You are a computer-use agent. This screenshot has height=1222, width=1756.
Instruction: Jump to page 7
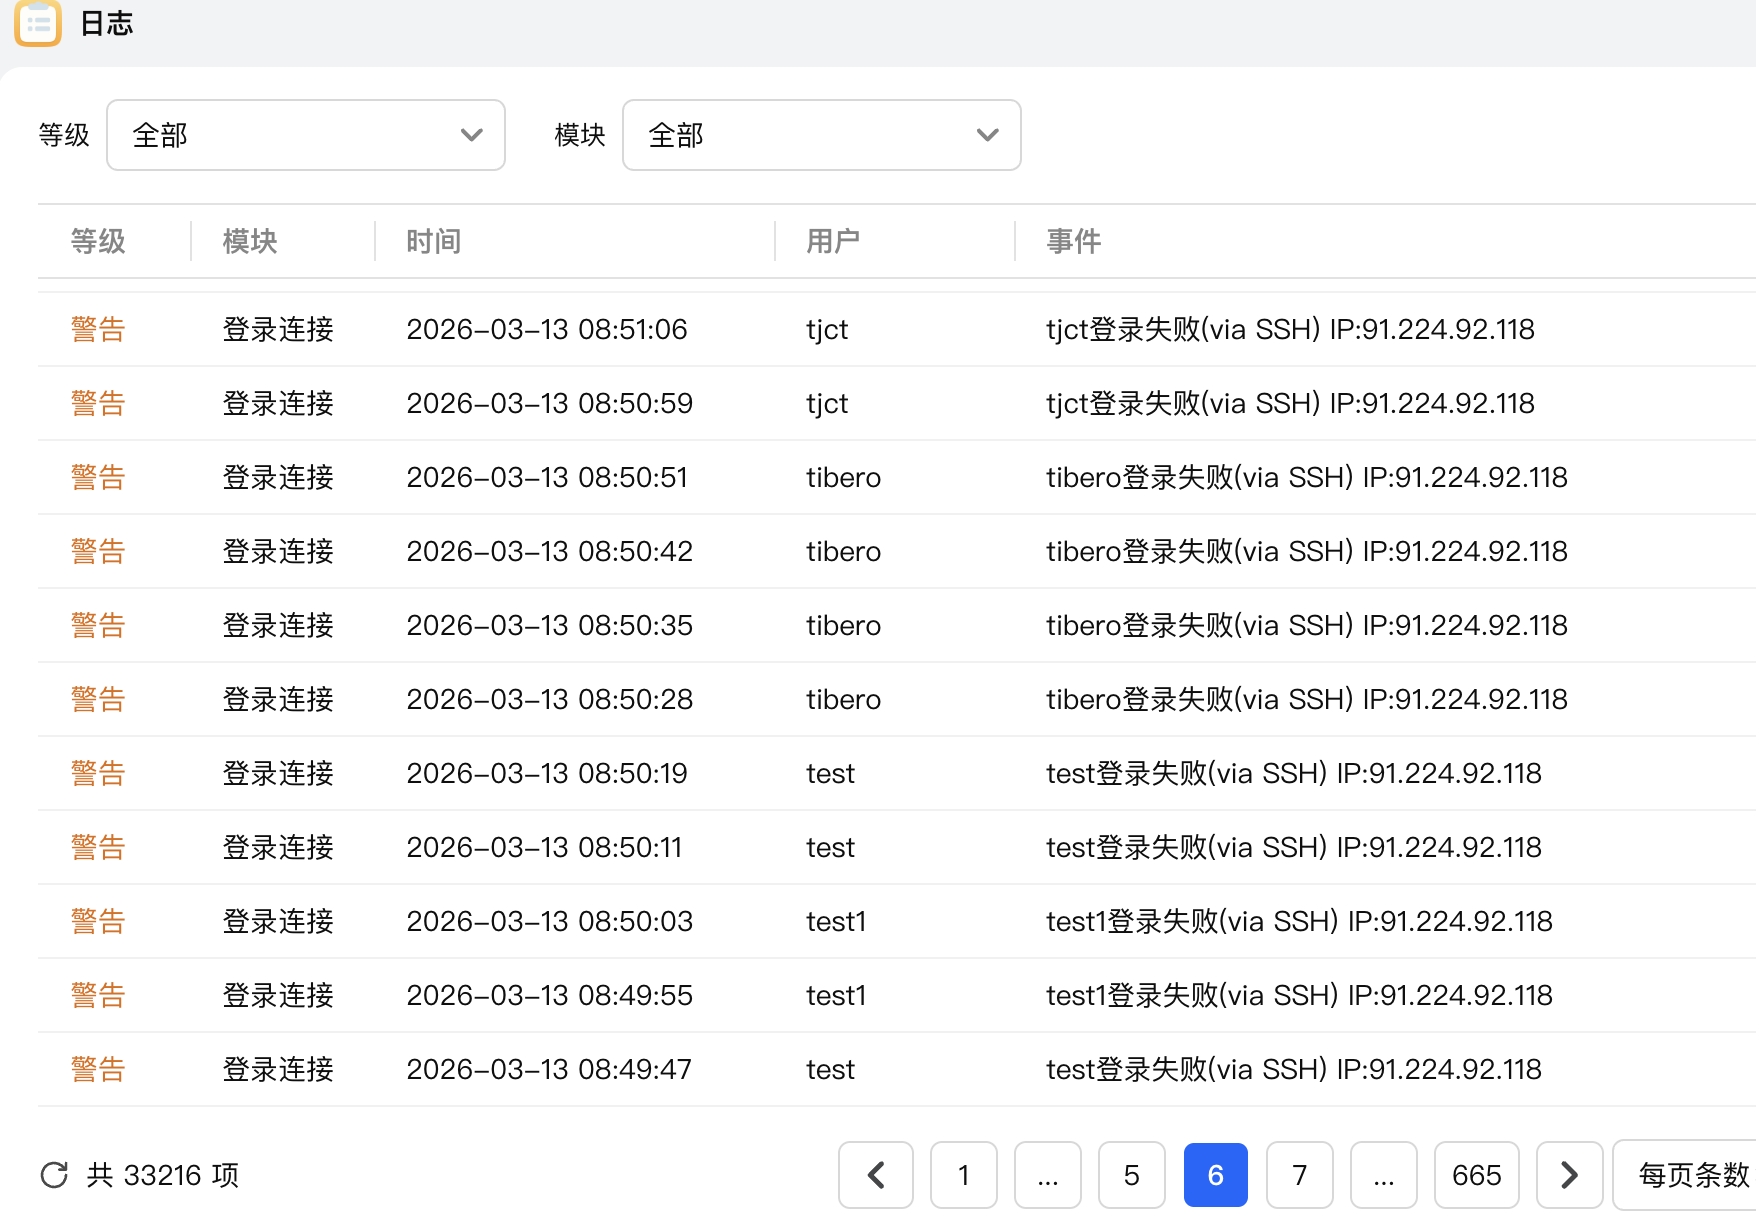point(1299,1175)
